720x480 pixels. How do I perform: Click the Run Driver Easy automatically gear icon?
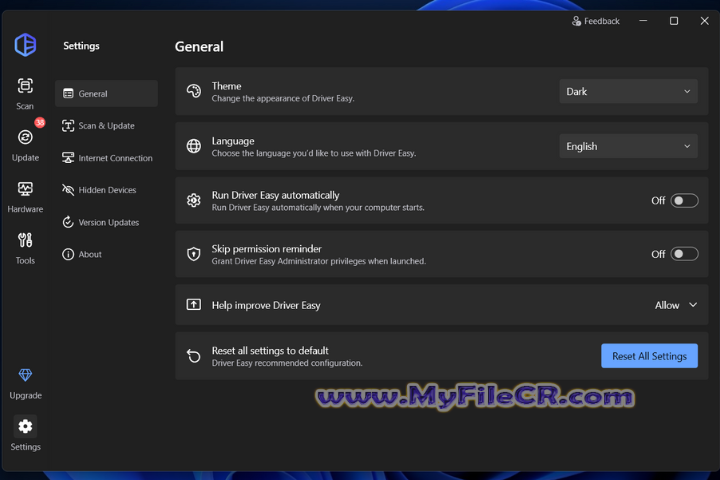tap(194, 200)
